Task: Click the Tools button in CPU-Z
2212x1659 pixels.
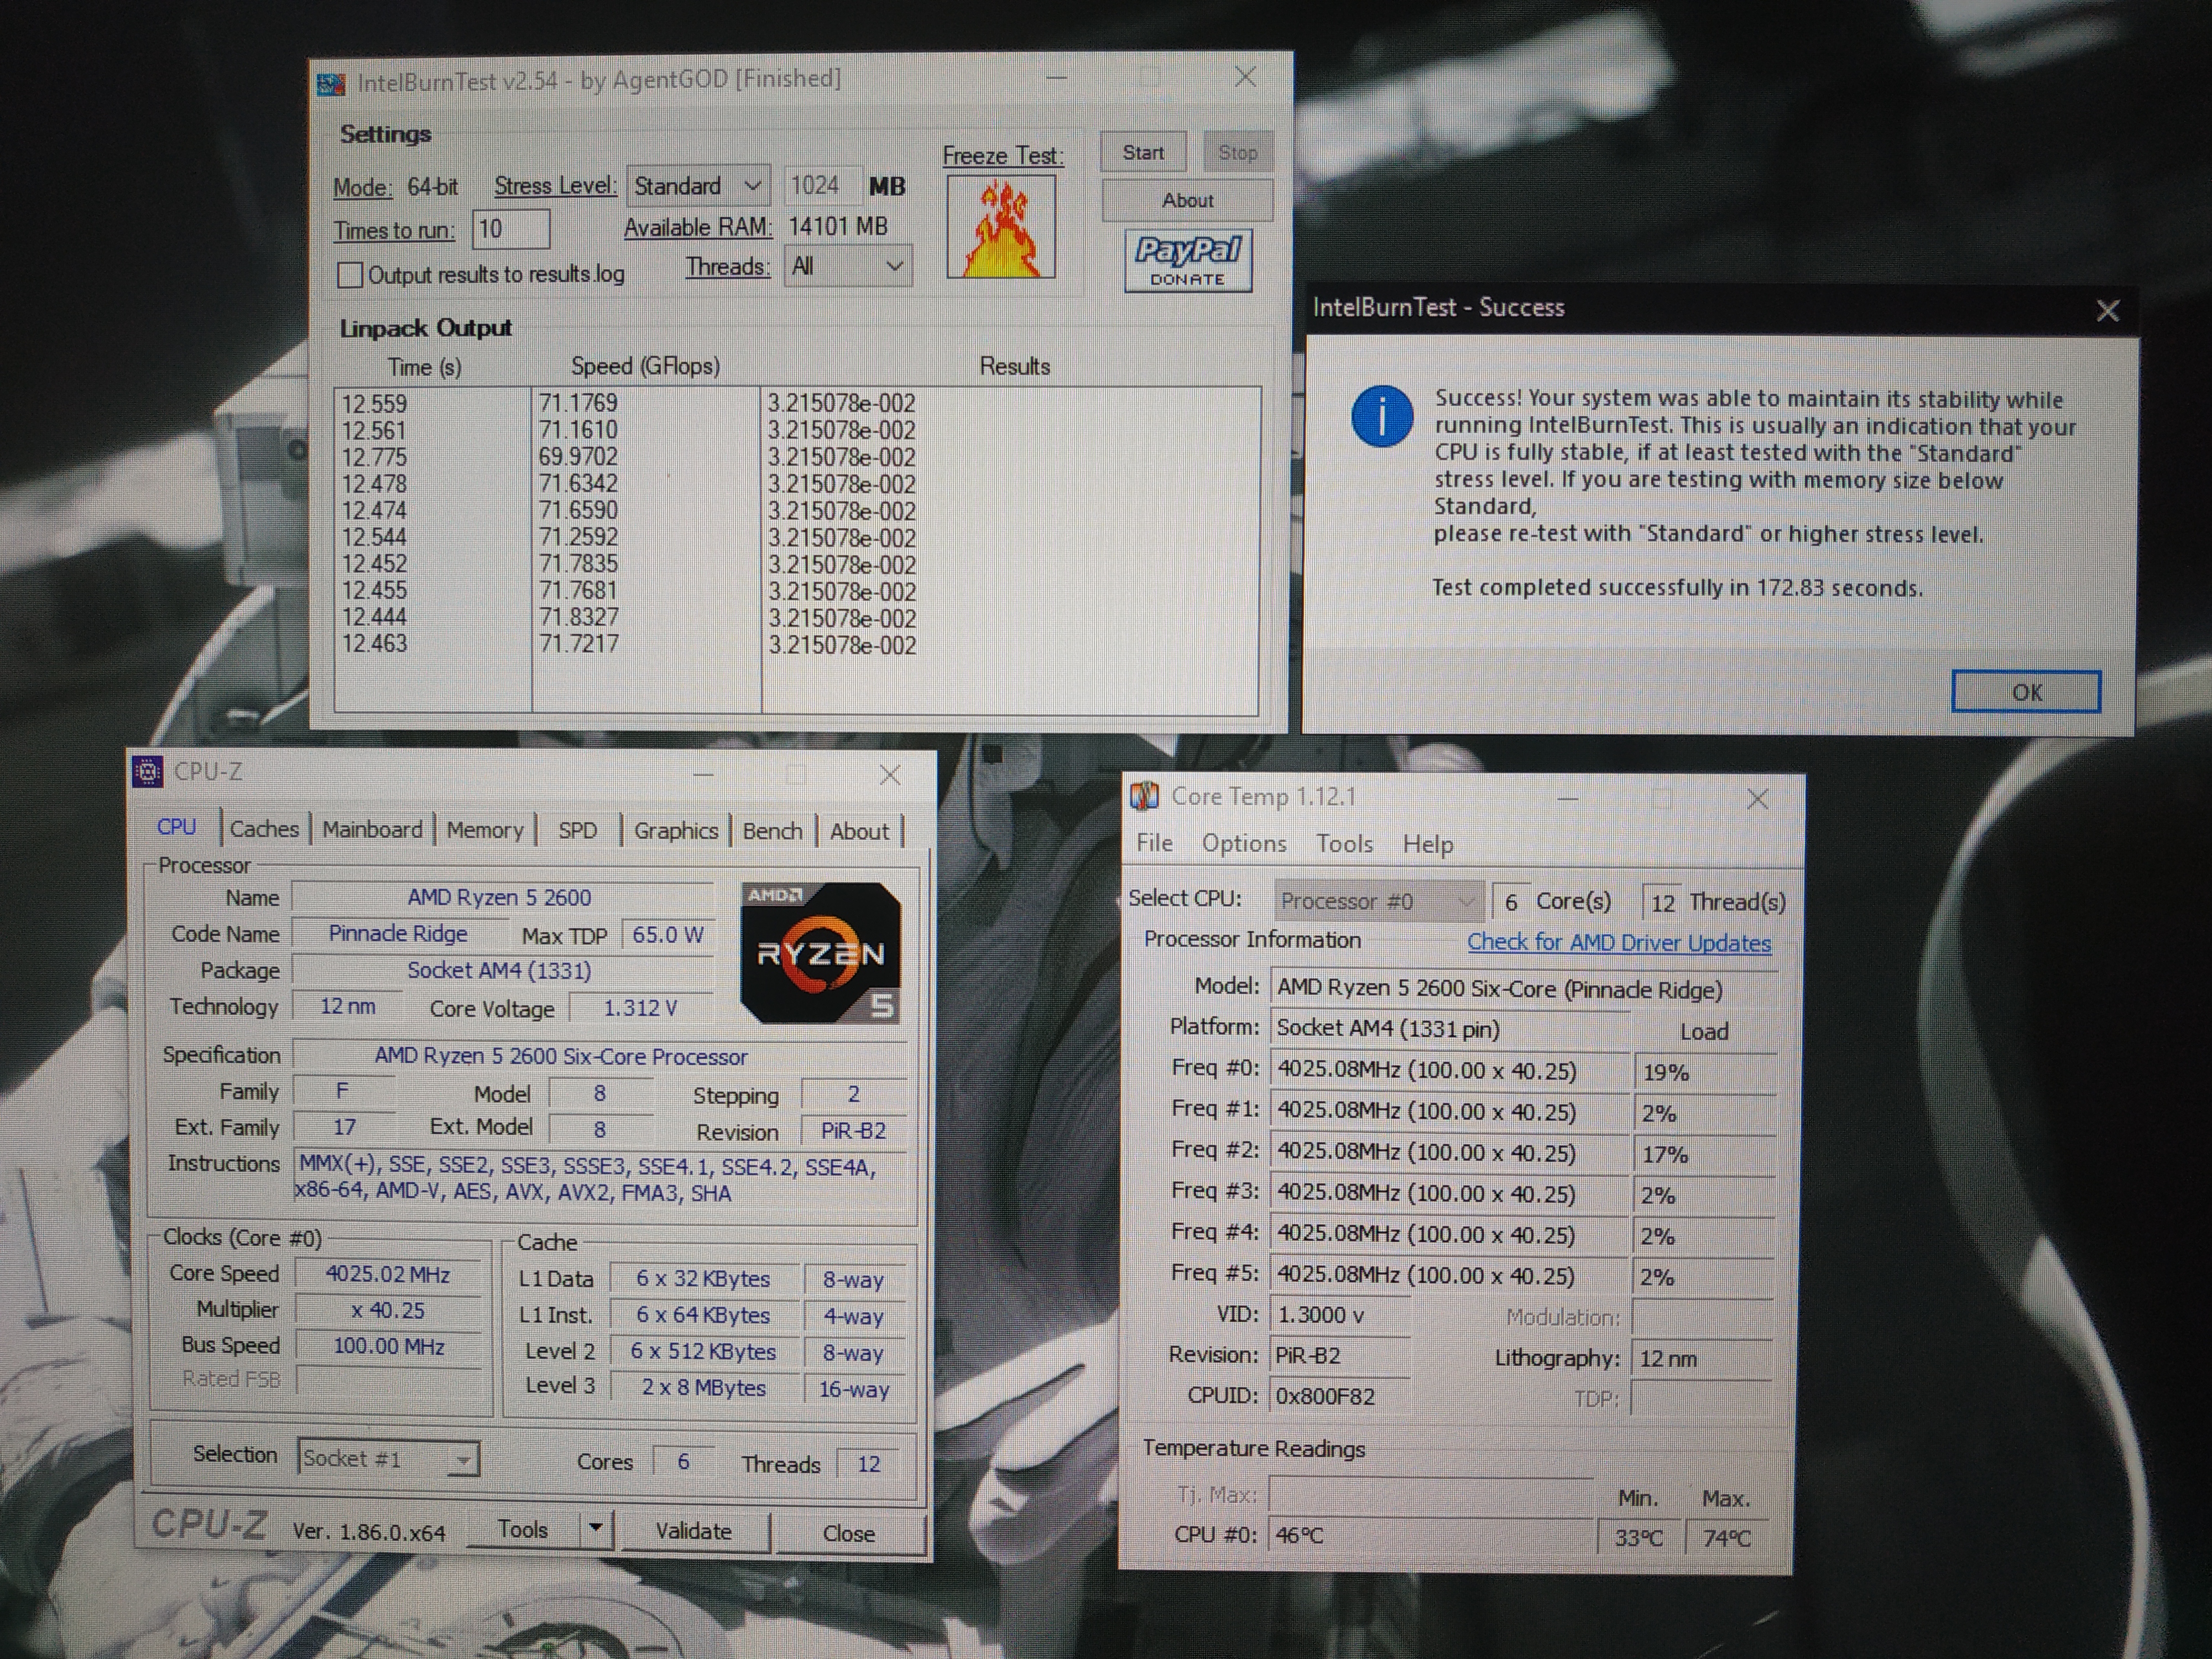Action: tap(523, 1529)
